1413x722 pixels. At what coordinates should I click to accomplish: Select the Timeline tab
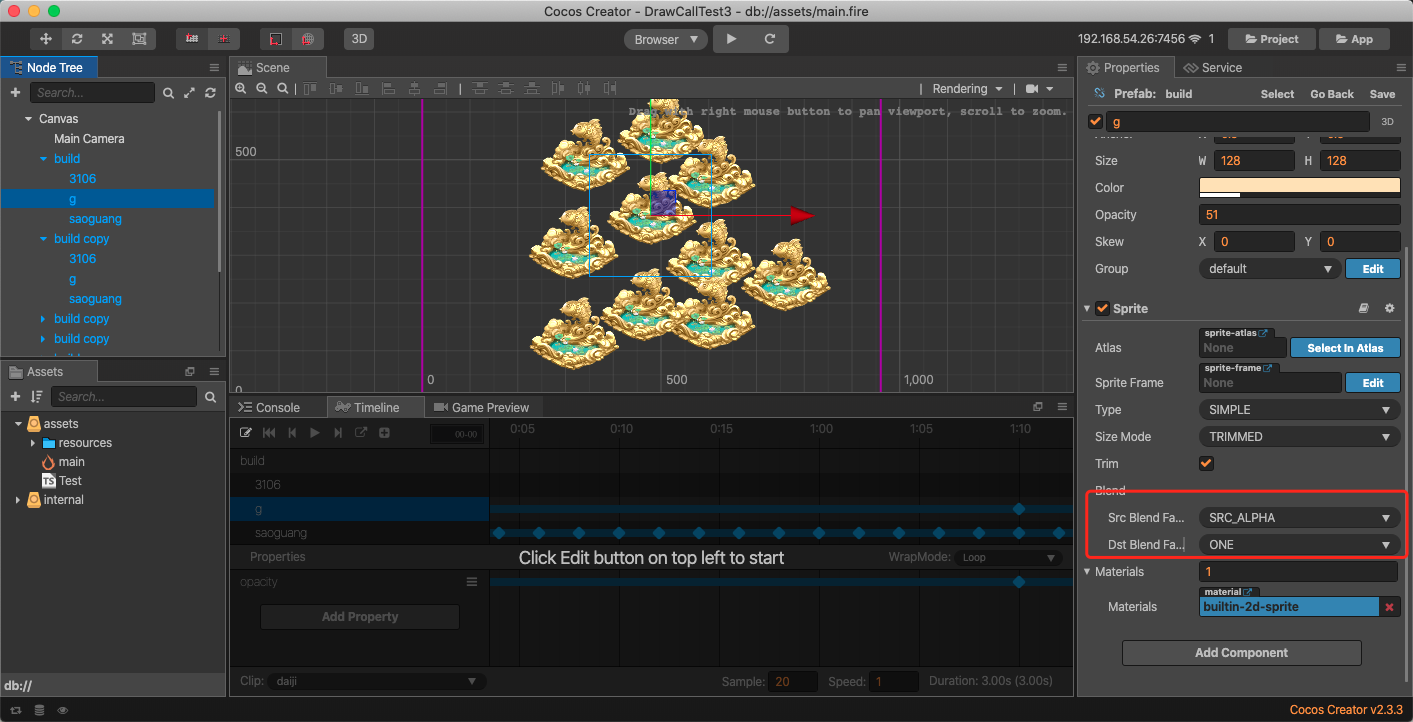pos(376,407)
